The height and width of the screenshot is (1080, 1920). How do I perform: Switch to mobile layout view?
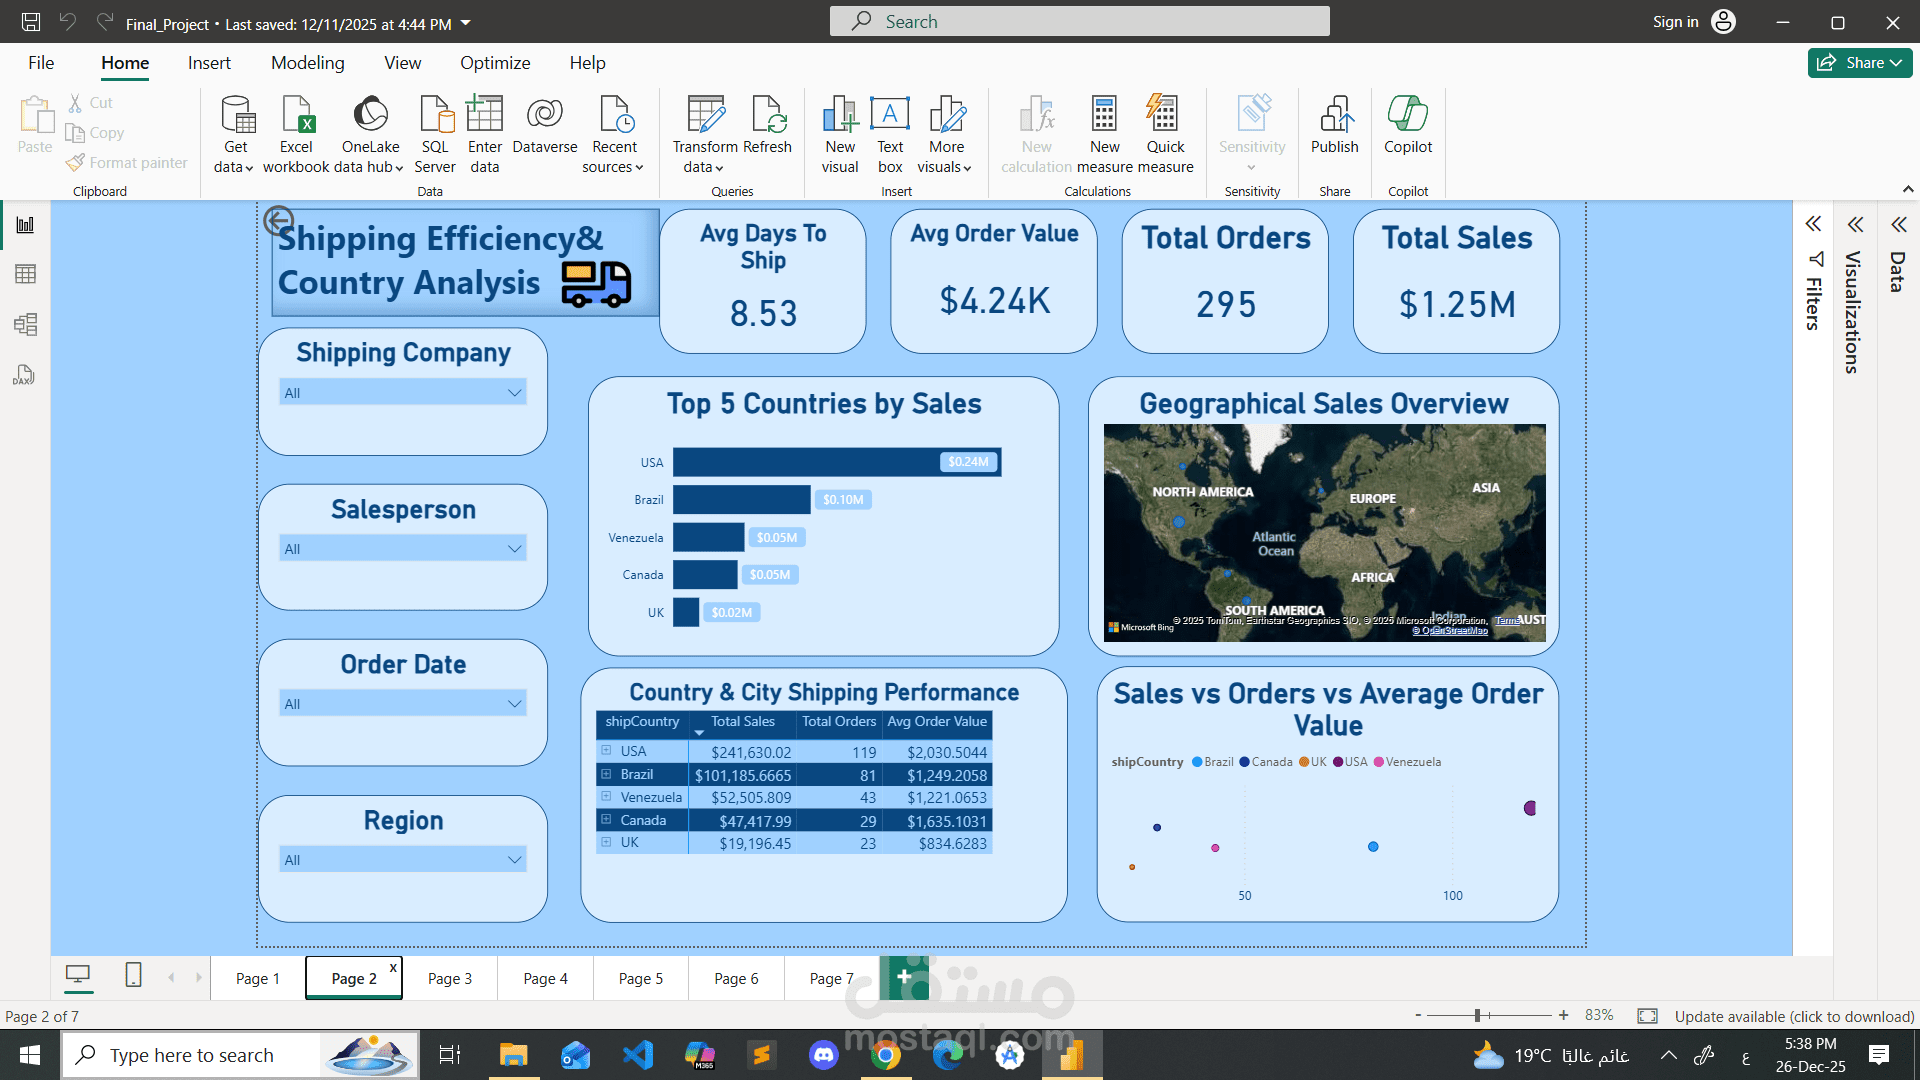coord(133,975)
